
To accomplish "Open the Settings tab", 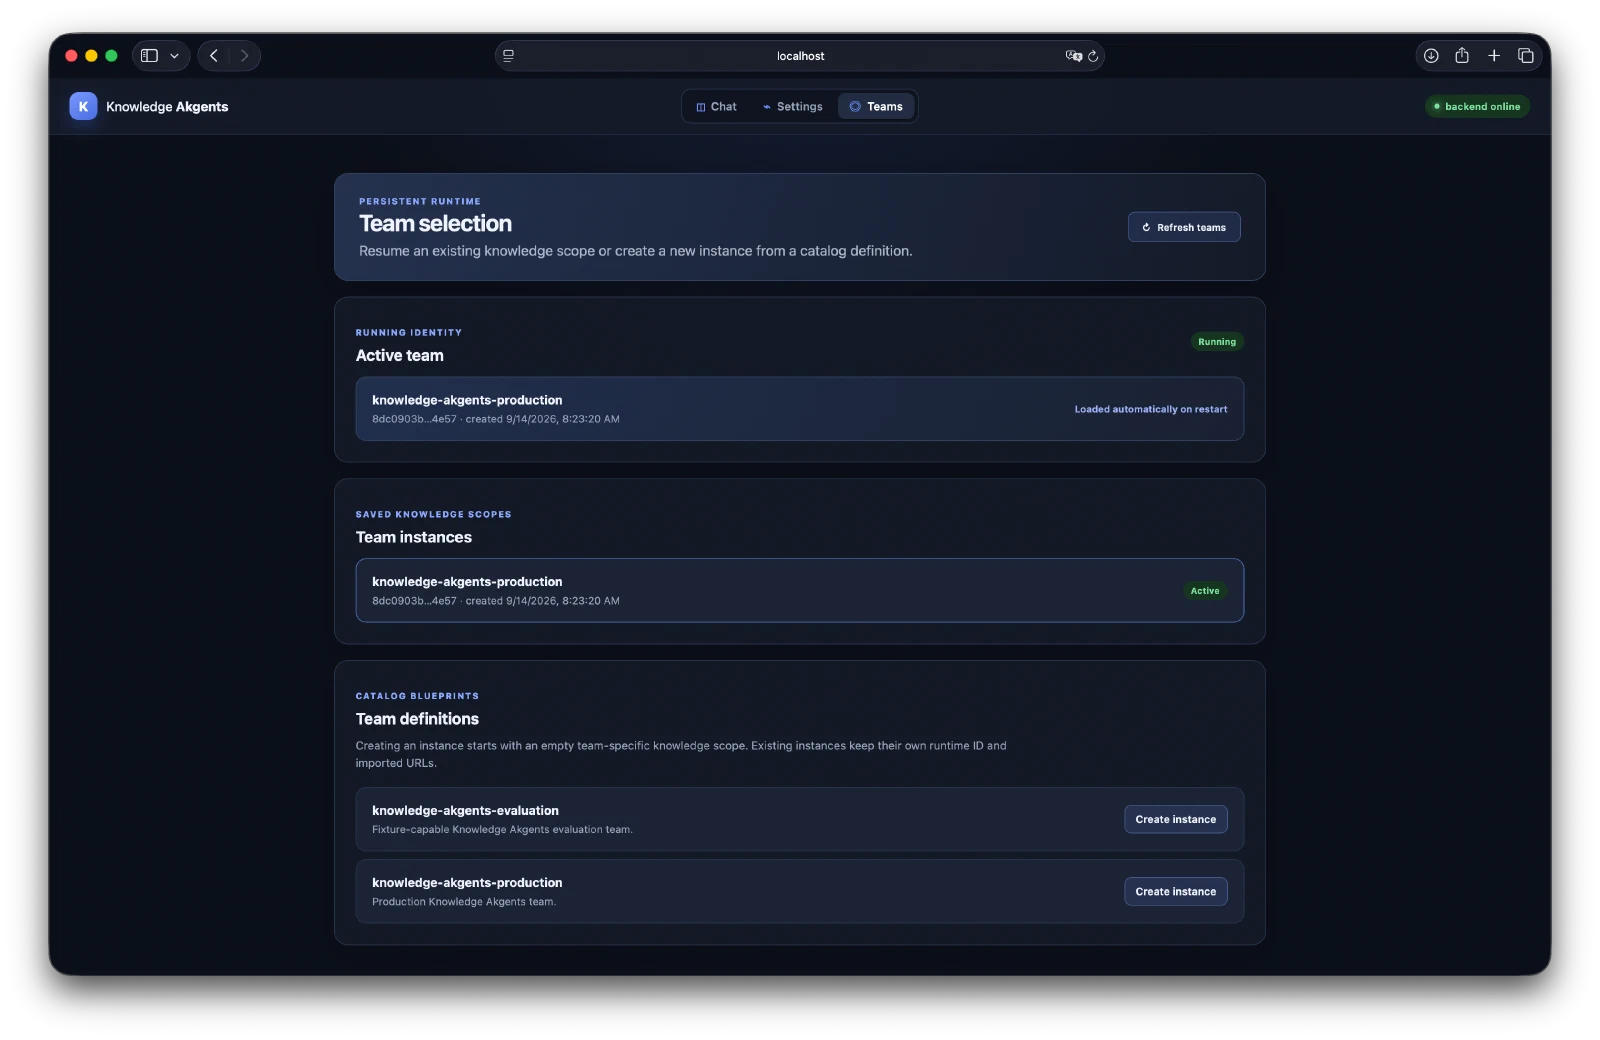I will click(x=792, y=106).
